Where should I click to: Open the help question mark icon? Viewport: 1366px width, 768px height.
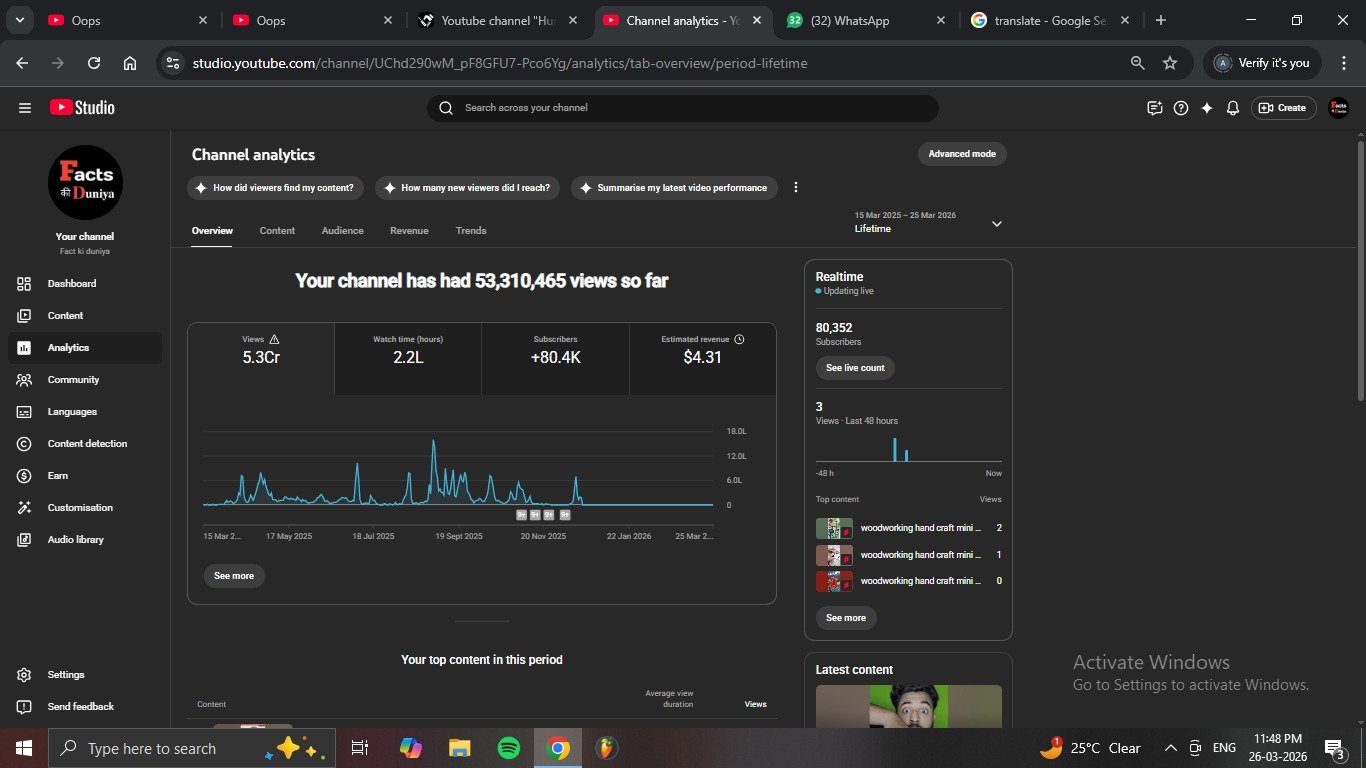coord(1181,108)
